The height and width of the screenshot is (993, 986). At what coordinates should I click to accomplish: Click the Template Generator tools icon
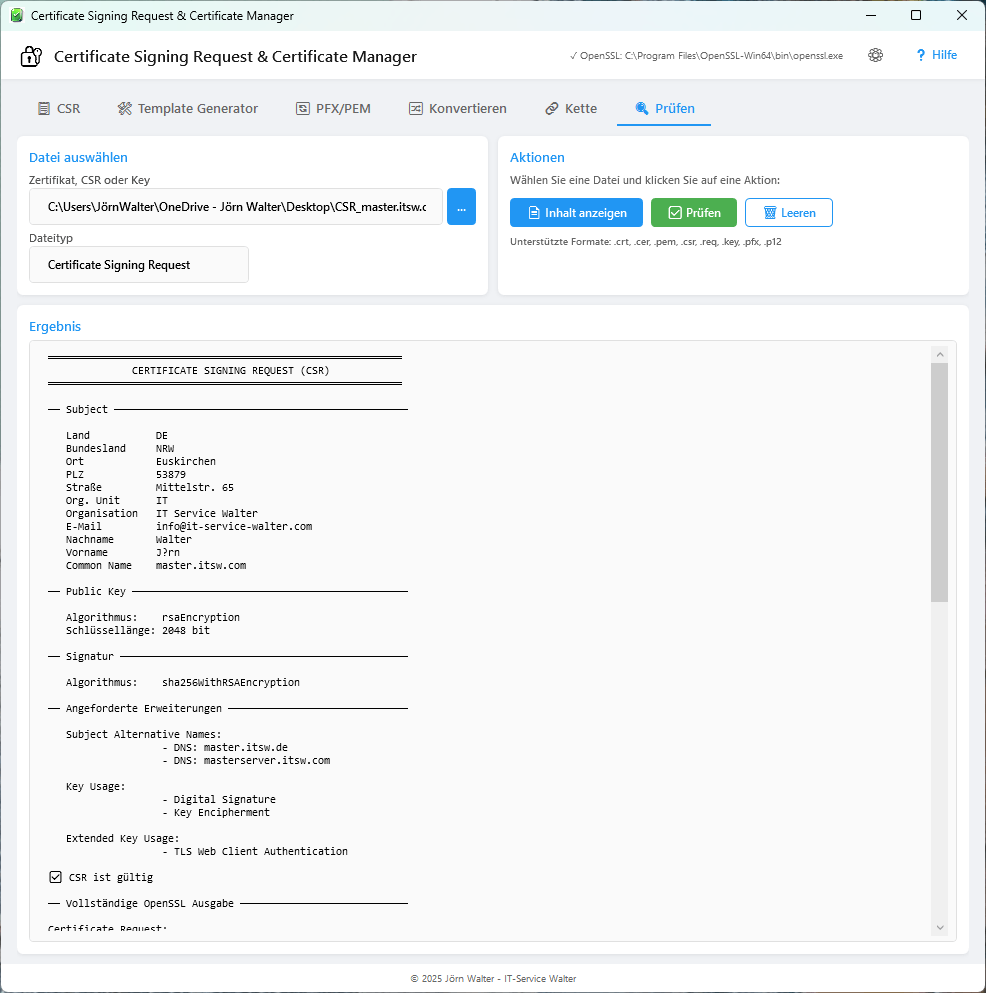click(x=125, y=109)
